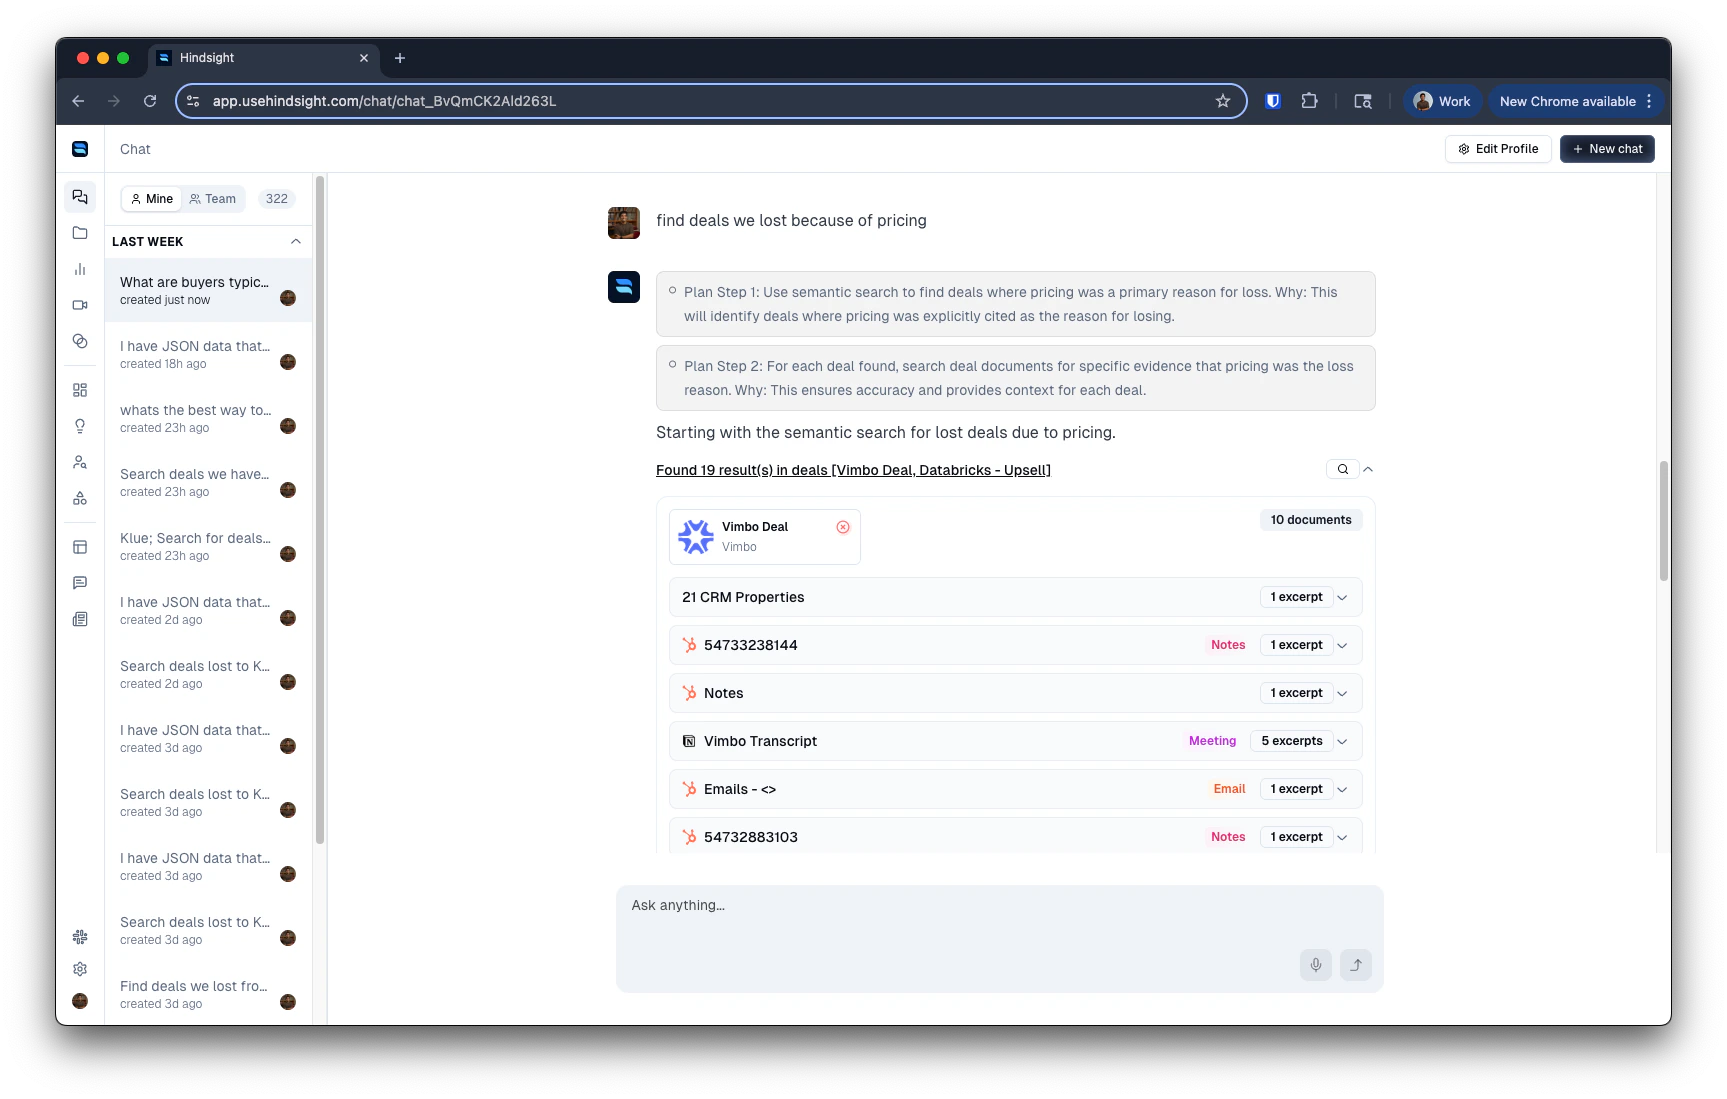Open the meeting recordings sidebar icon
Image resolution: width=1727 pixels, height=1099 pixels.
coord(80,305)
